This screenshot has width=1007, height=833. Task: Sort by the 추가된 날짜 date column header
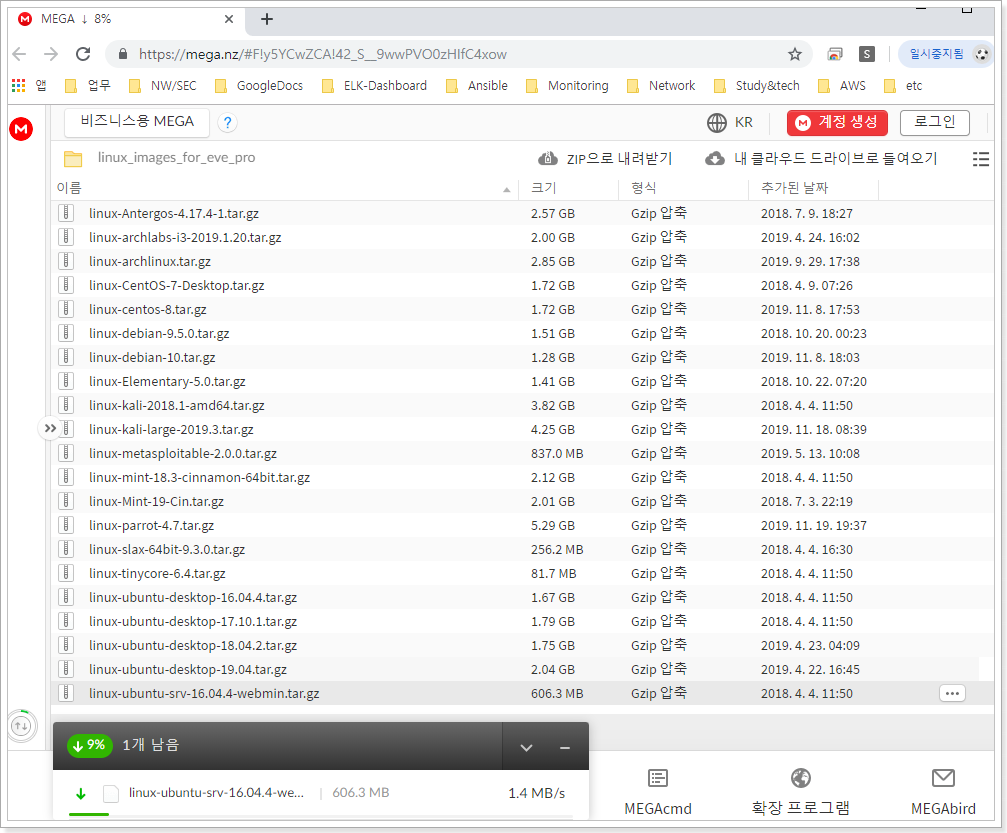pyautogui.click(x=794, y=188)
